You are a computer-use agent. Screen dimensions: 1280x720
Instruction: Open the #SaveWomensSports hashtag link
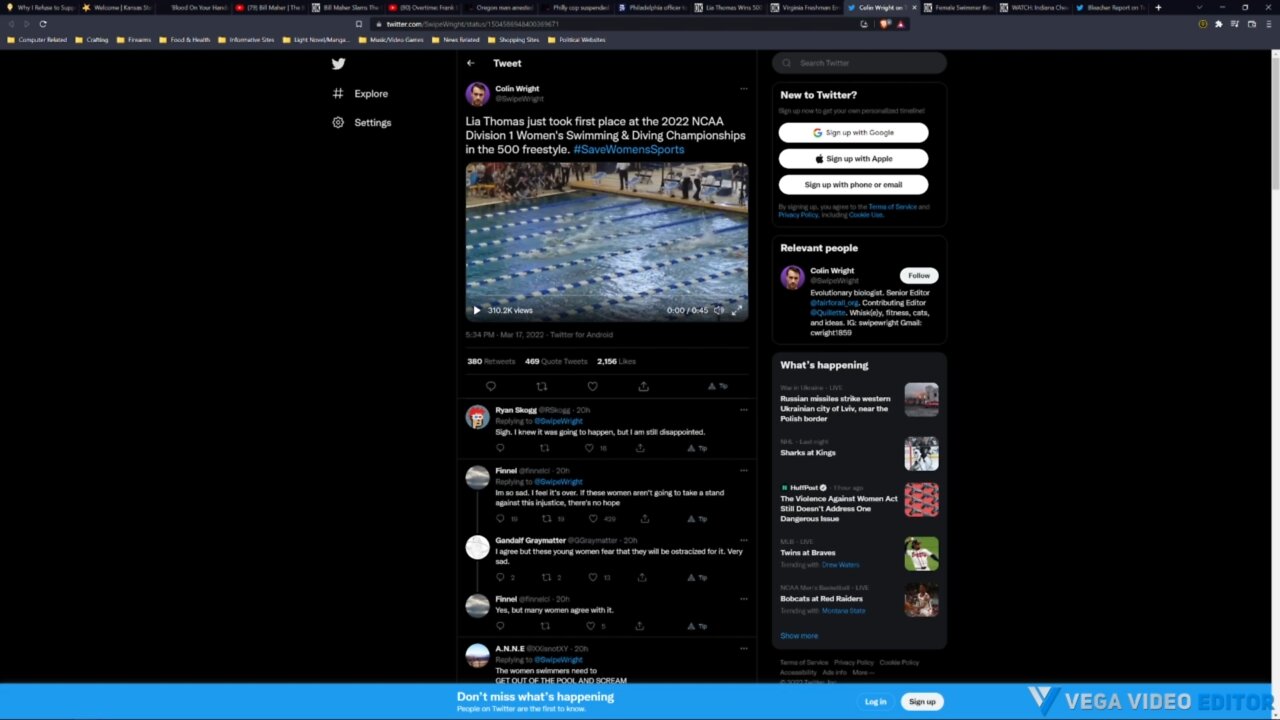point(629,149)
